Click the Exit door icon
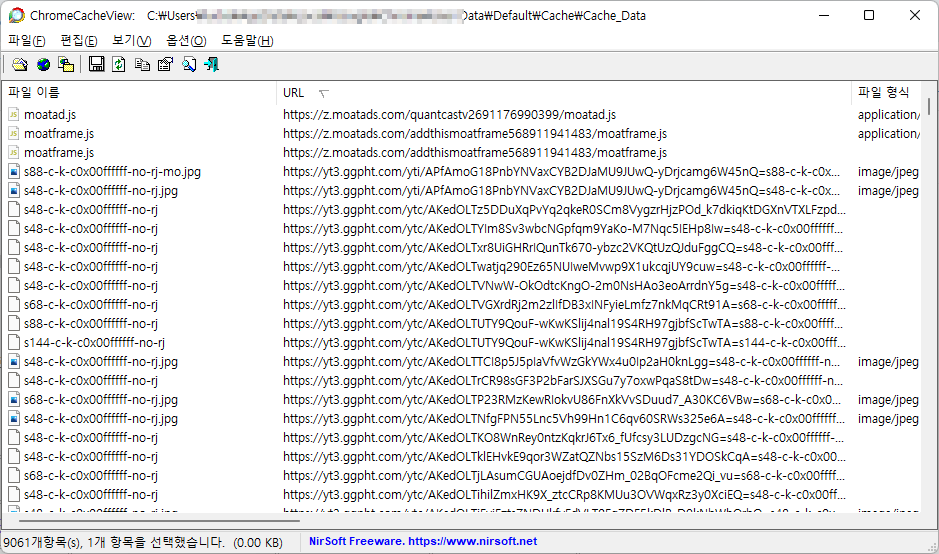939x554 pixels. (x=211, y=64)
